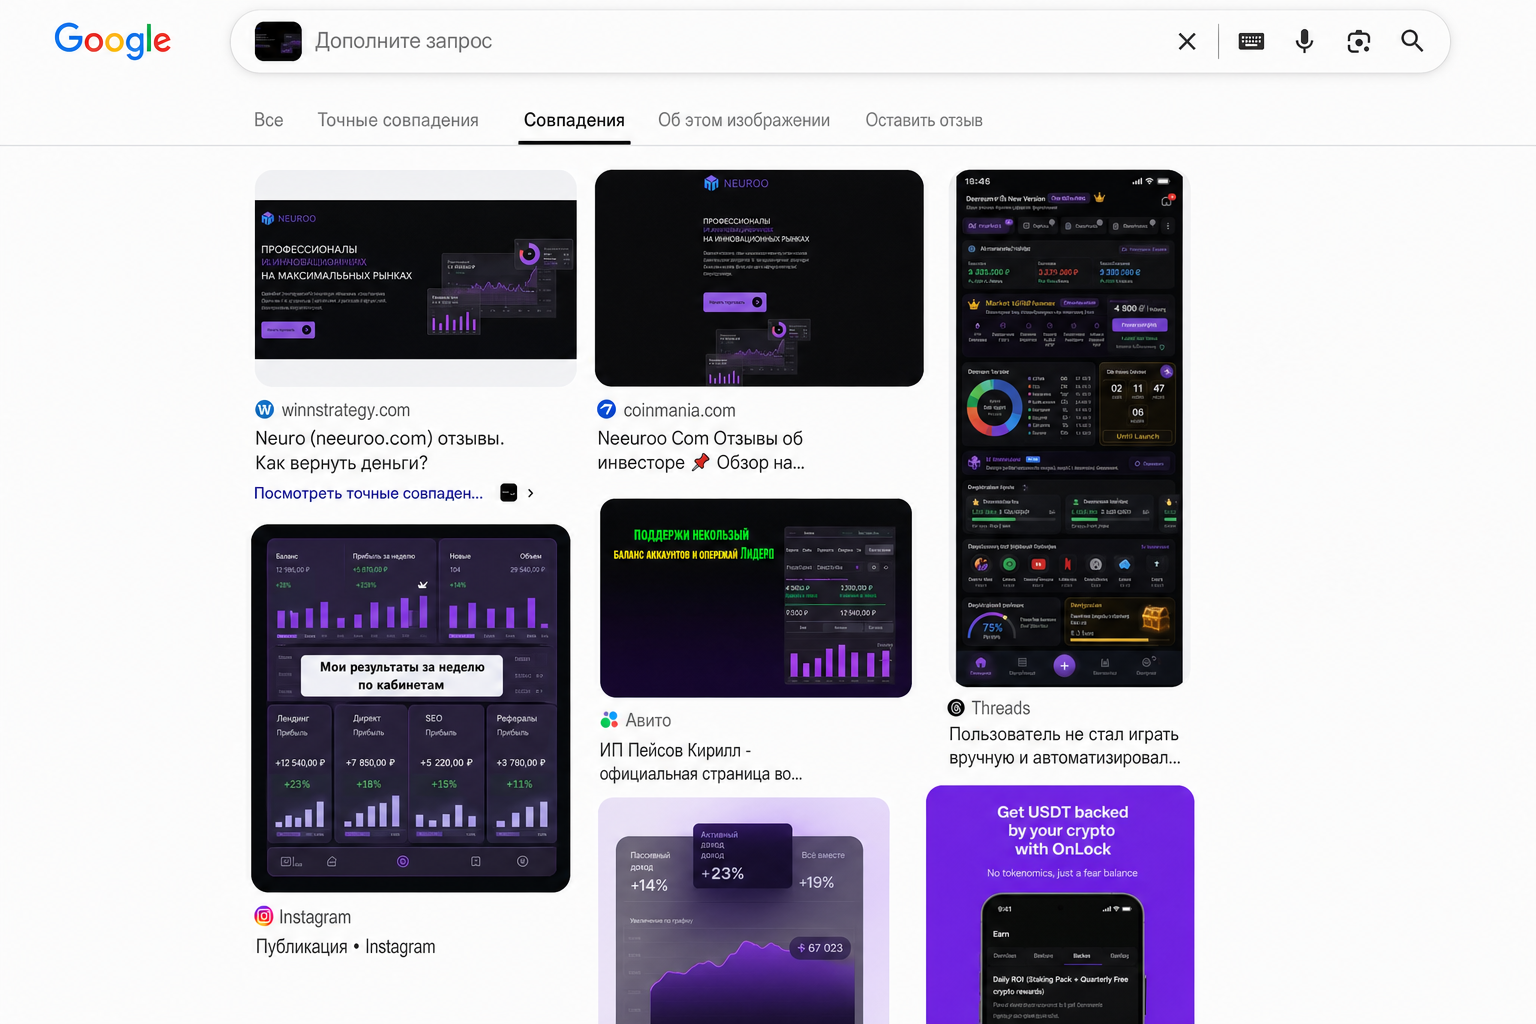Open the on-screen keyboard icon
Image resolution: width=1536 pixels, height=1024 pixels.
pos(1251,41)
